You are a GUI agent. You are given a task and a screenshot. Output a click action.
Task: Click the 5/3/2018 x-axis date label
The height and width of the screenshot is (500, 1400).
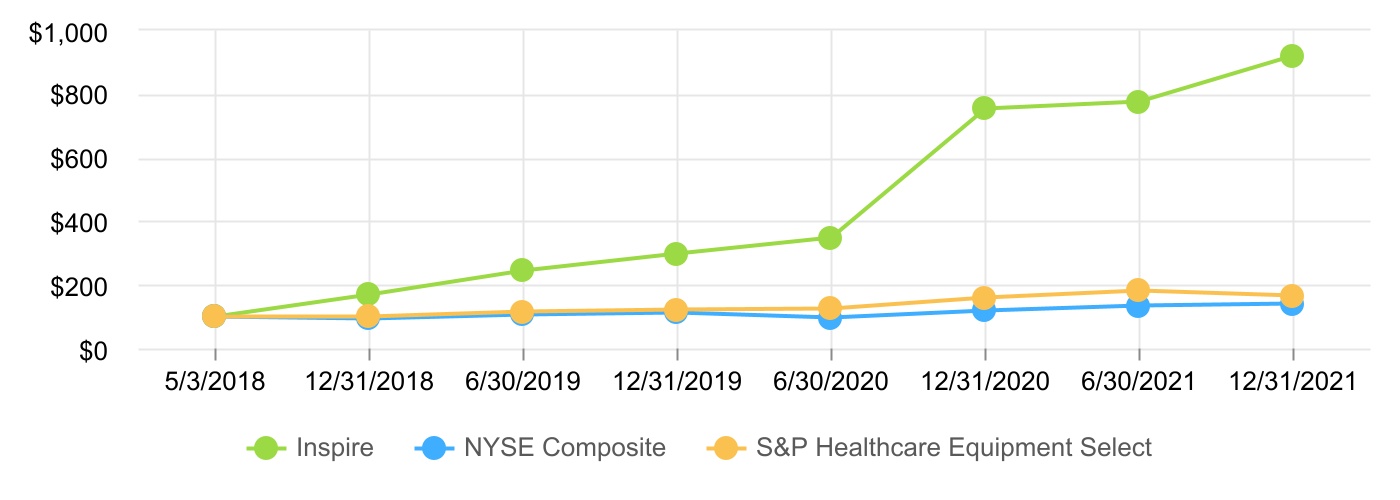[x=214, y=382]
